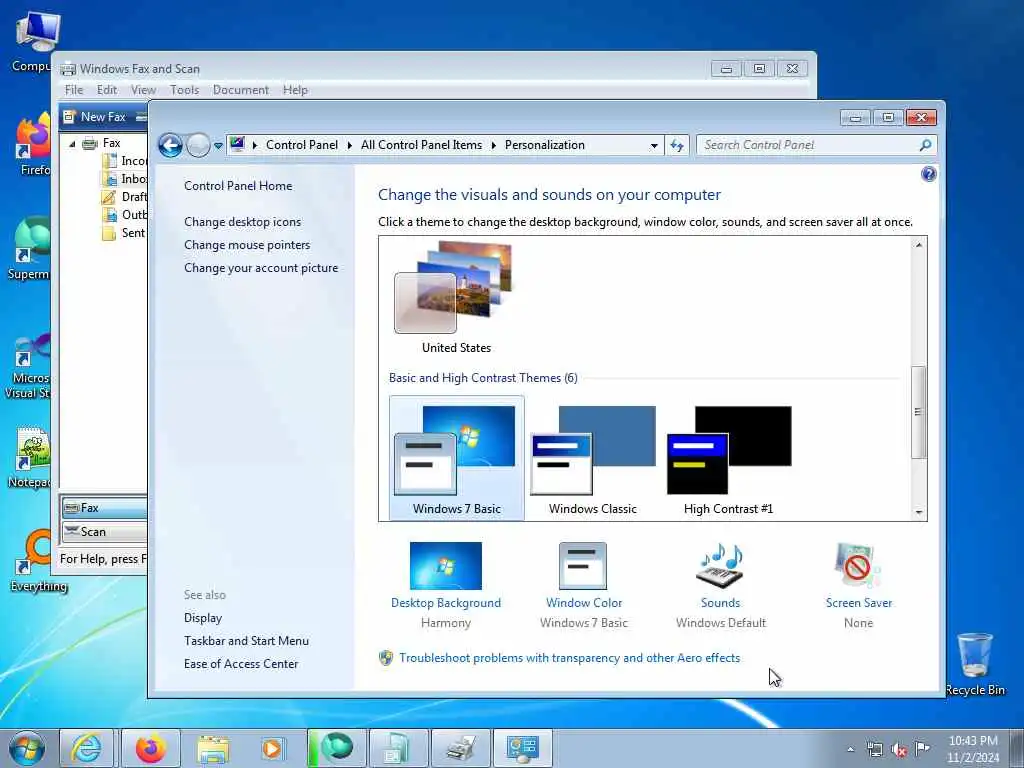Image resolution: width=1024 pixels, height=768 pixels.
Task: Refresh the Personalization page
Action: (x=677, y=145)
